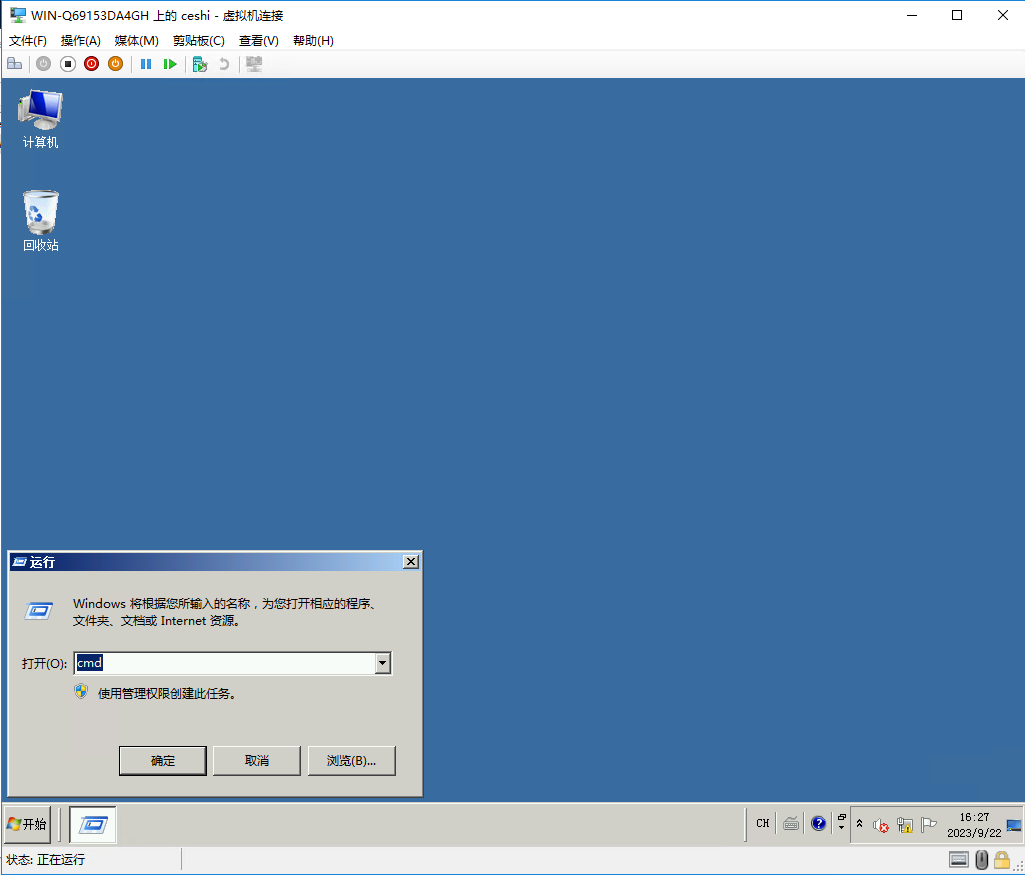Click the muted volume tray icon
1025x875 pixels.
[x=881, y=825]
